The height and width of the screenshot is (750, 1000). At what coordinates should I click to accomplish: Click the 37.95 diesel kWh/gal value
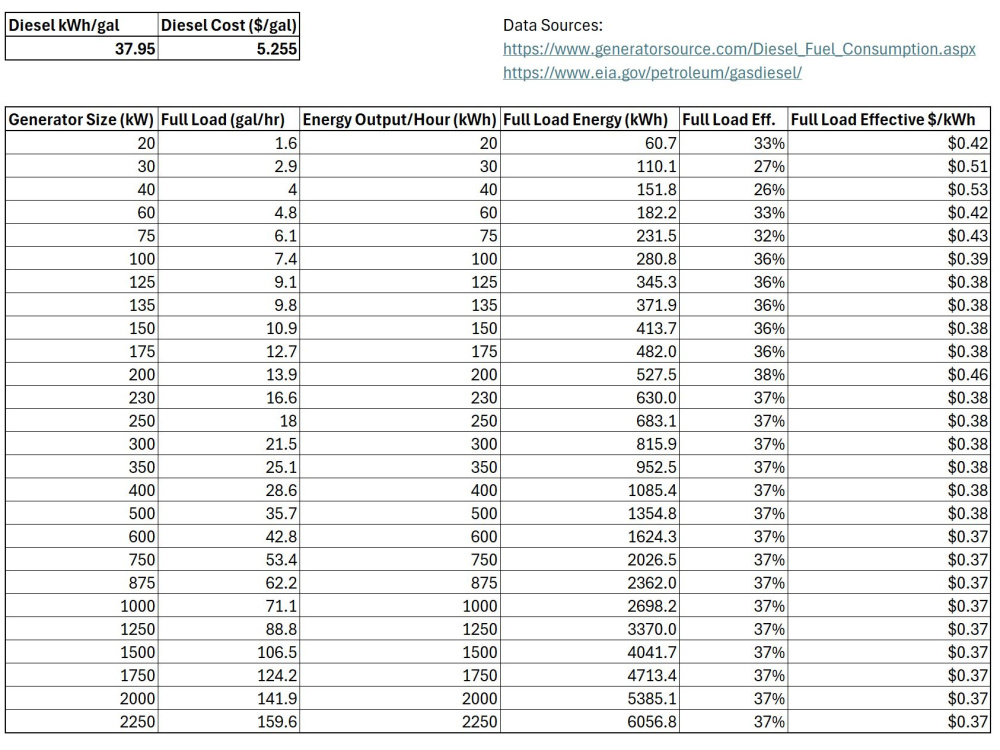pos(82,48)
